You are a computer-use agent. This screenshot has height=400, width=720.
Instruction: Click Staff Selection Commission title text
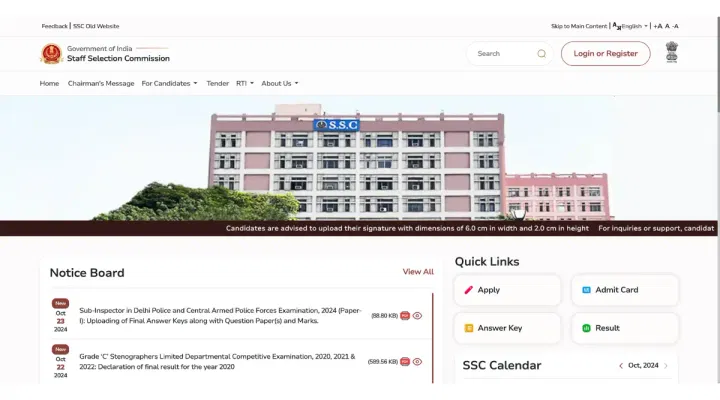coord(118,58)
